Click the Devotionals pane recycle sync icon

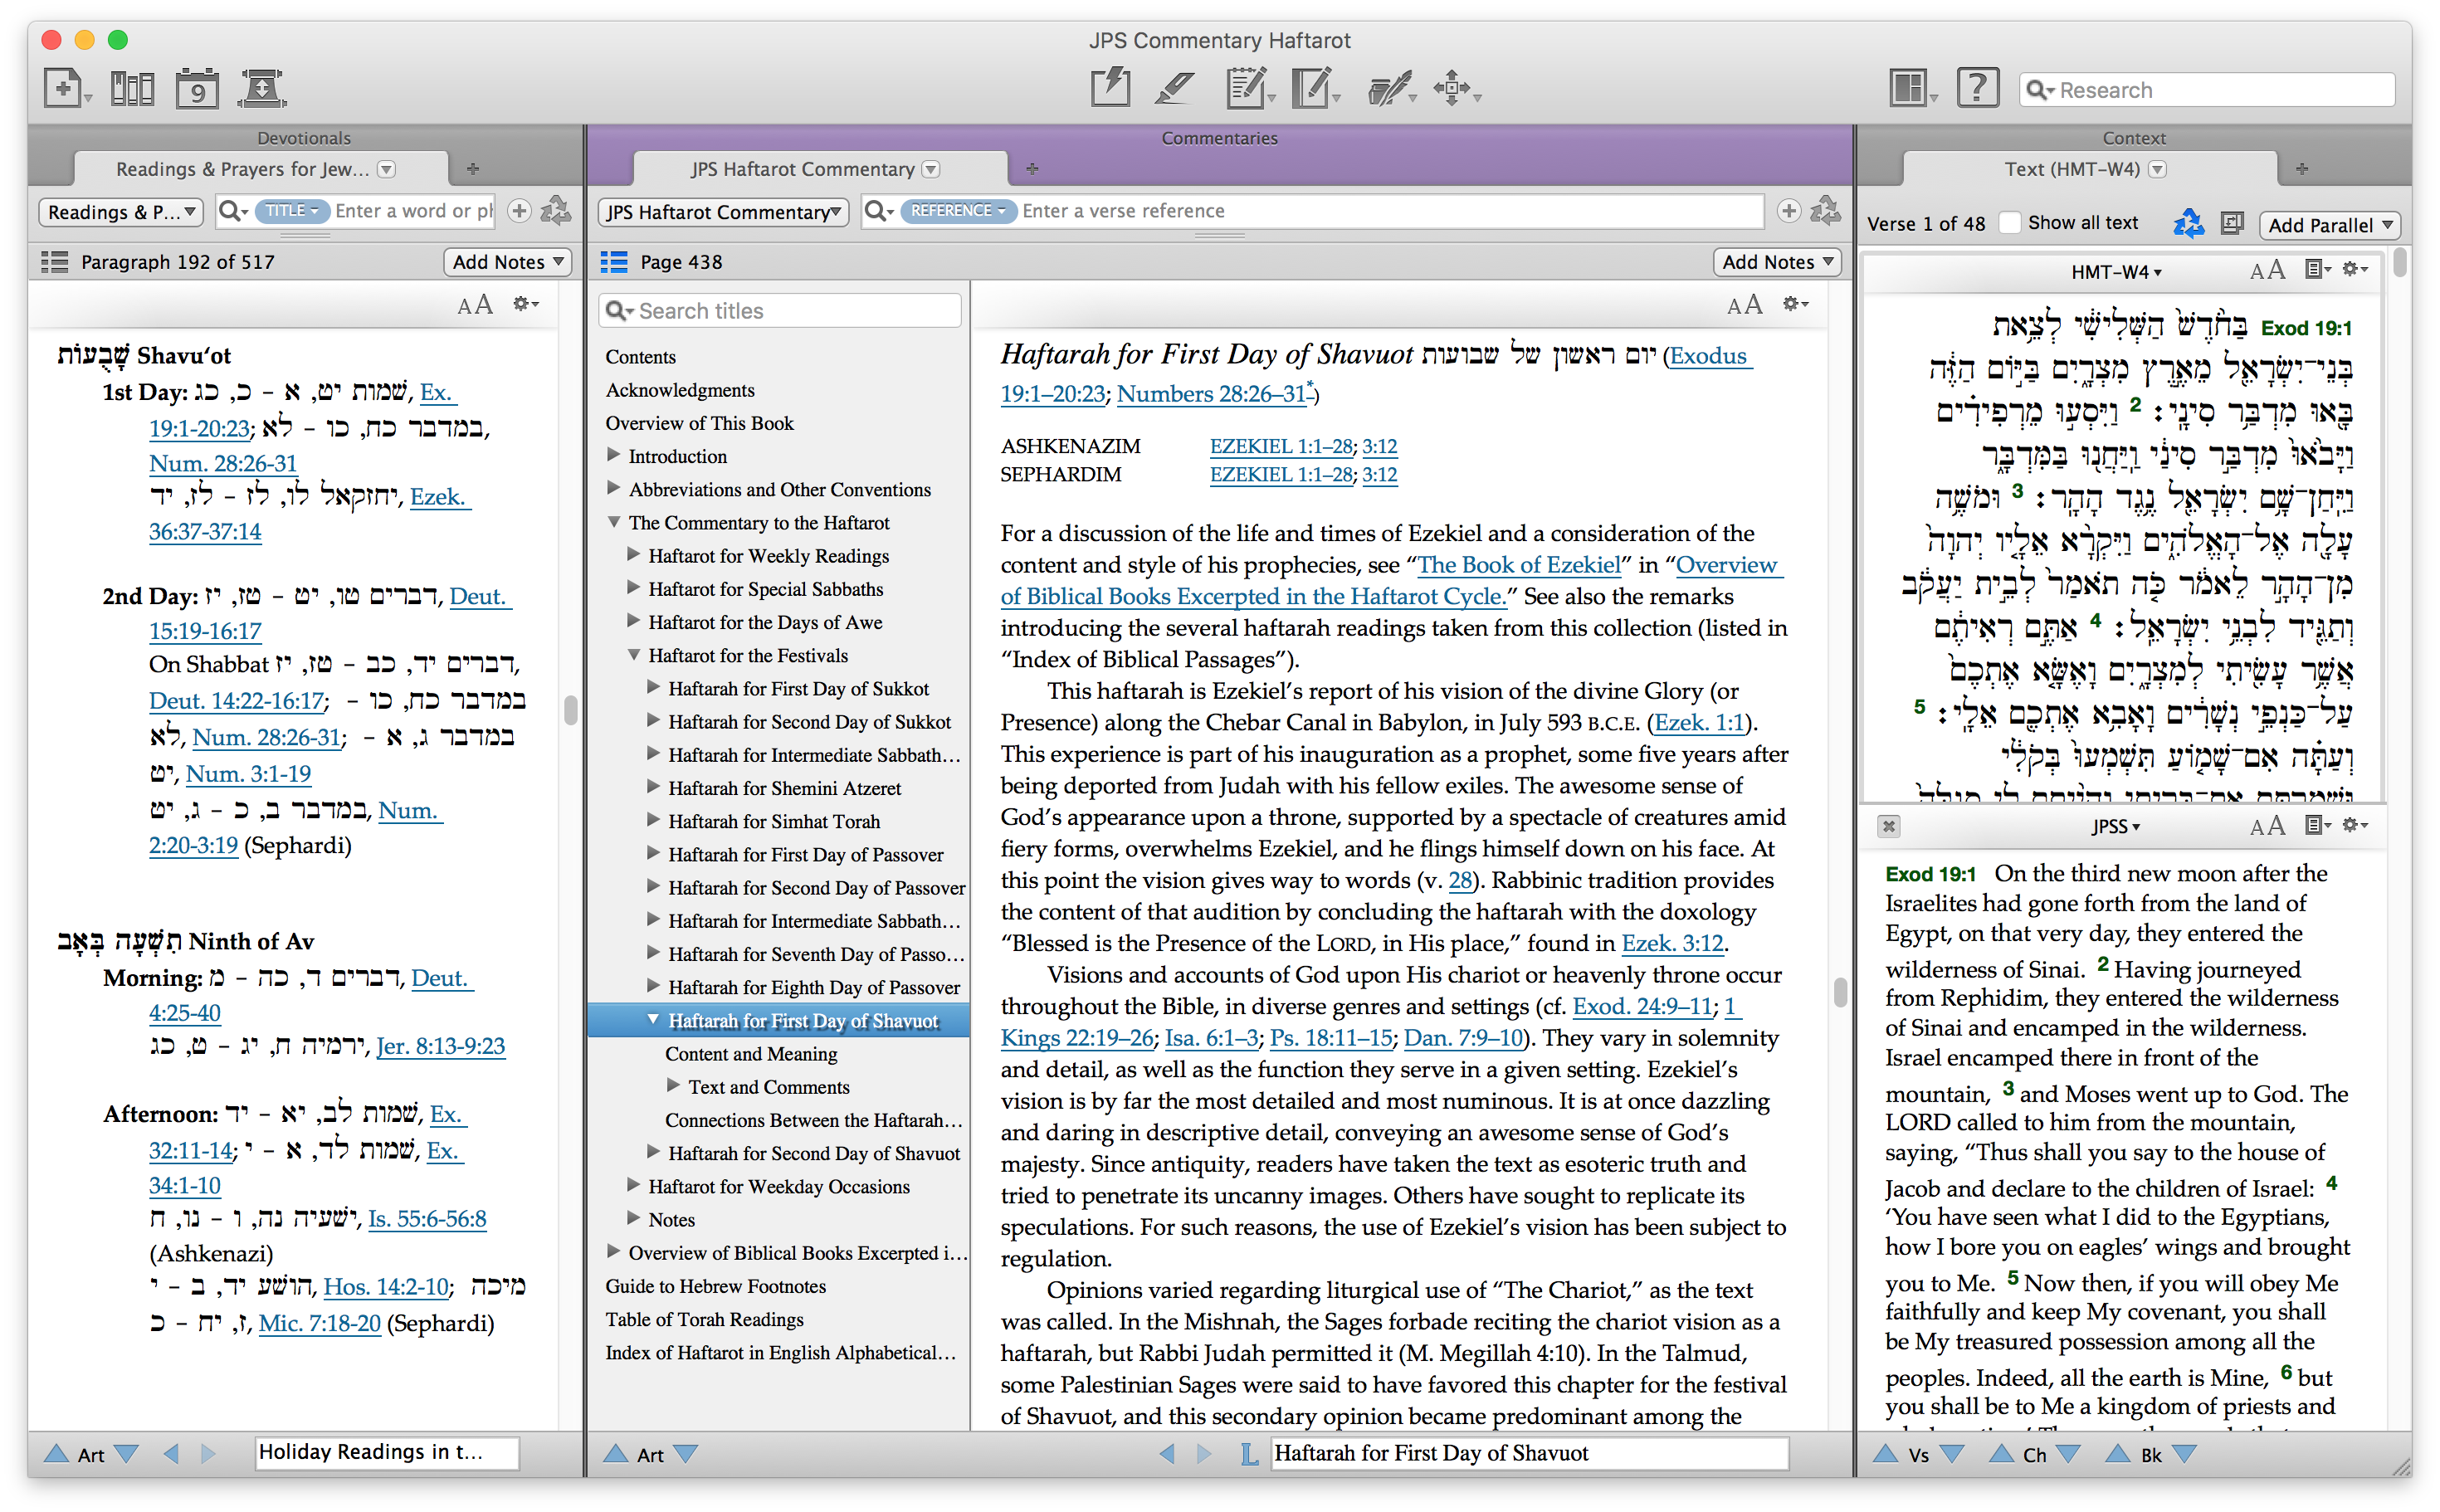pos(556,211)
